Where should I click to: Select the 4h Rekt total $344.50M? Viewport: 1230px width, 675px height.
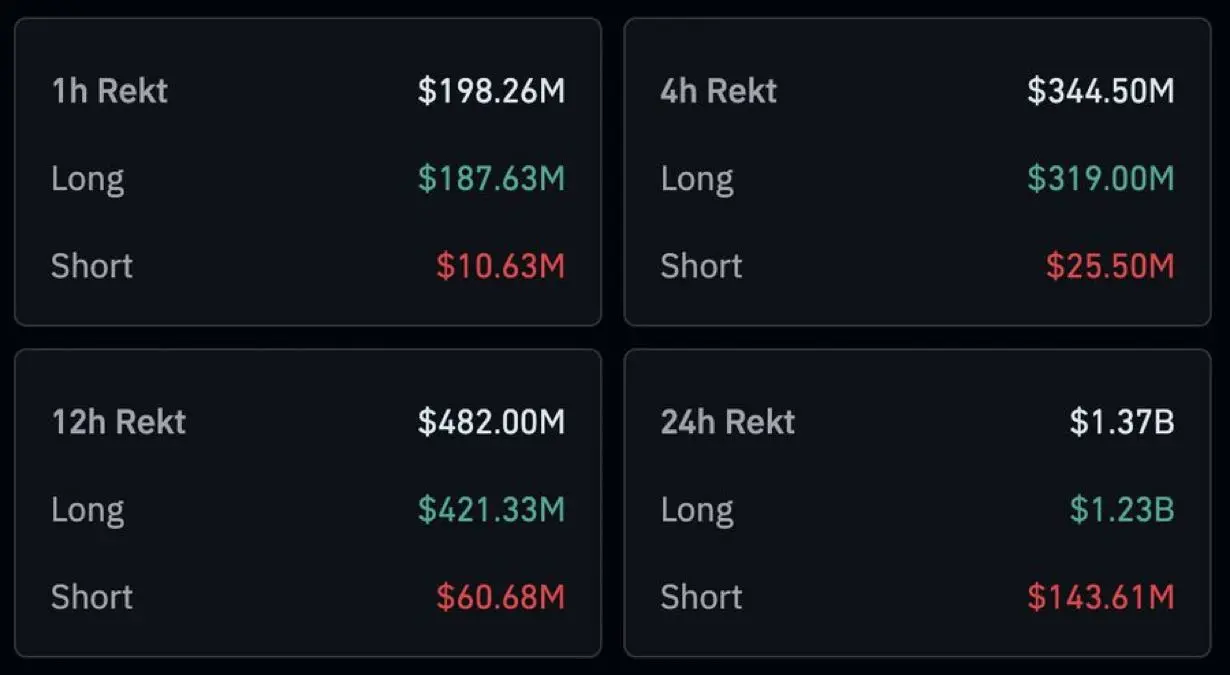tap(1100, 91)
